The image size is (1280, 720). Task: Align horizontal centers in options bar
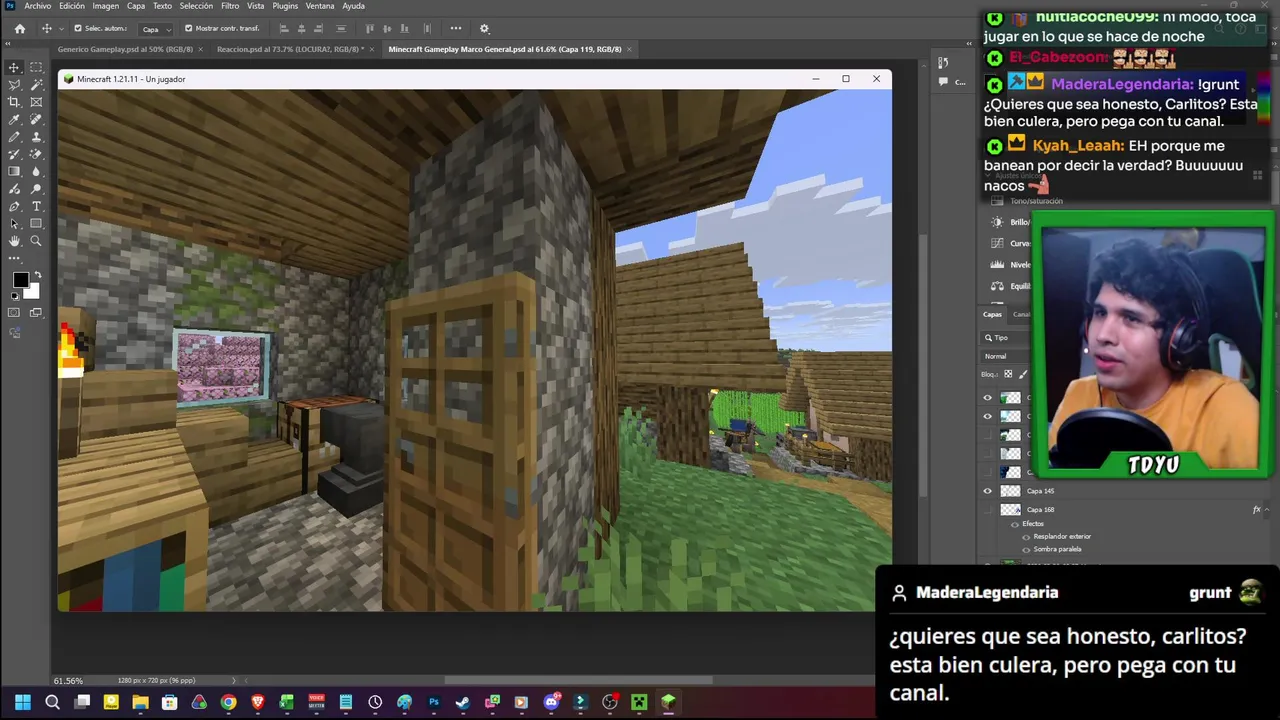(301, 28)
